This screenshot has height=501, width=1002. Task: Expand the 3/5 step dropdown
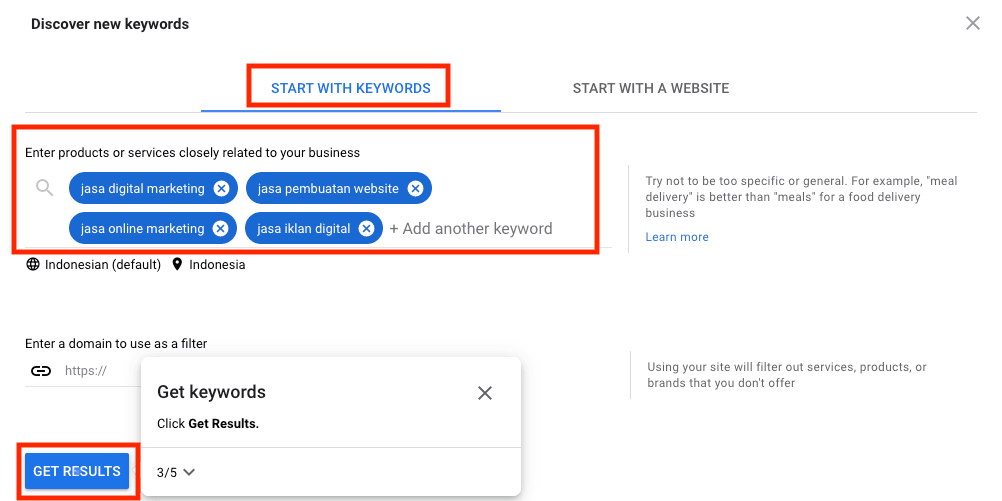pos(176,472)
